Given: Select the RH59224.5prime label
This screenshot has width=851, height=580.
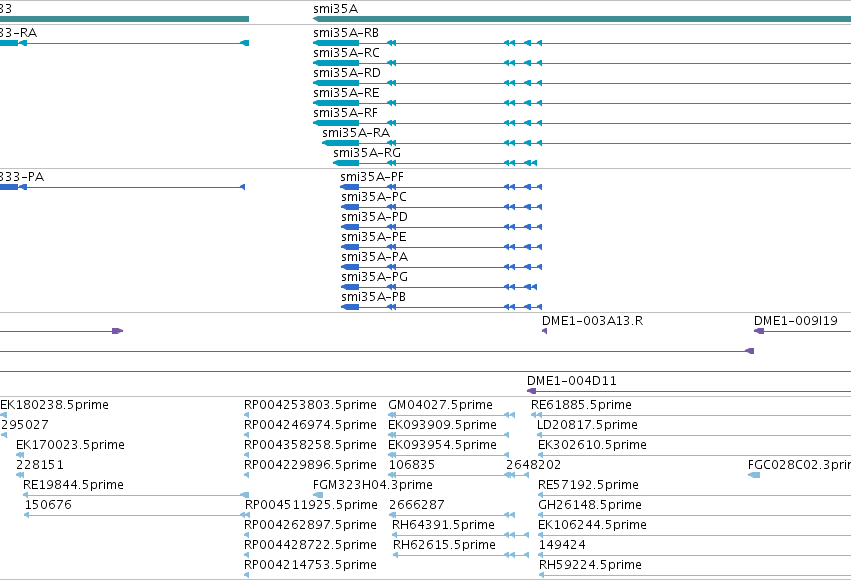Looking at the screenshot, I should pyautogui.click(x=590, y=565).
